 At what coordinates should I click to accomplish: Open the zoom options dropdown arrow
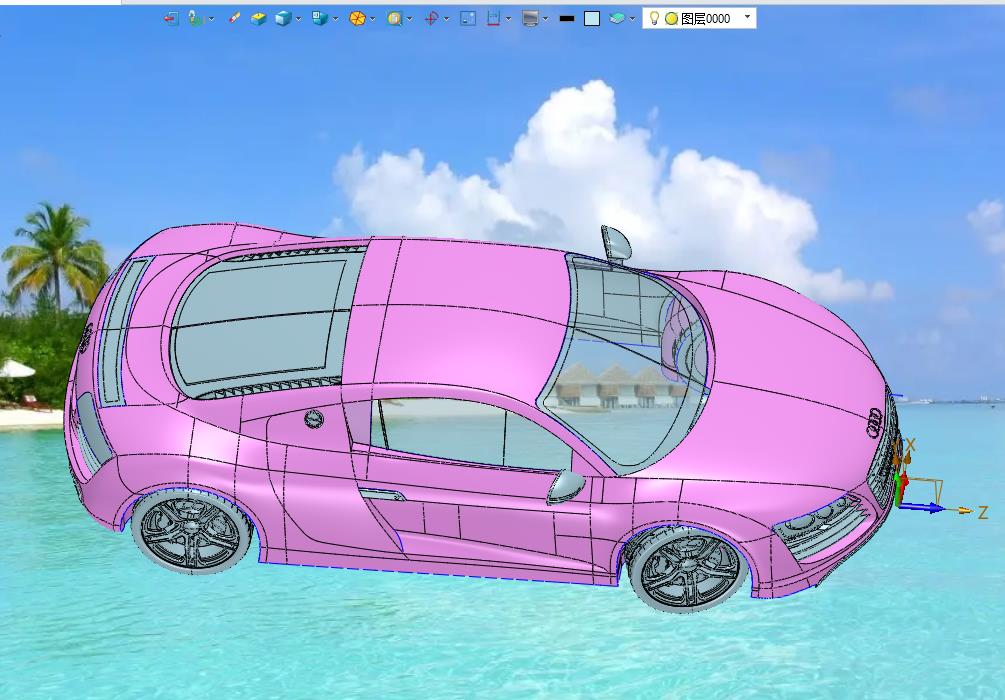pyautogui.click(x=410, y=19)
